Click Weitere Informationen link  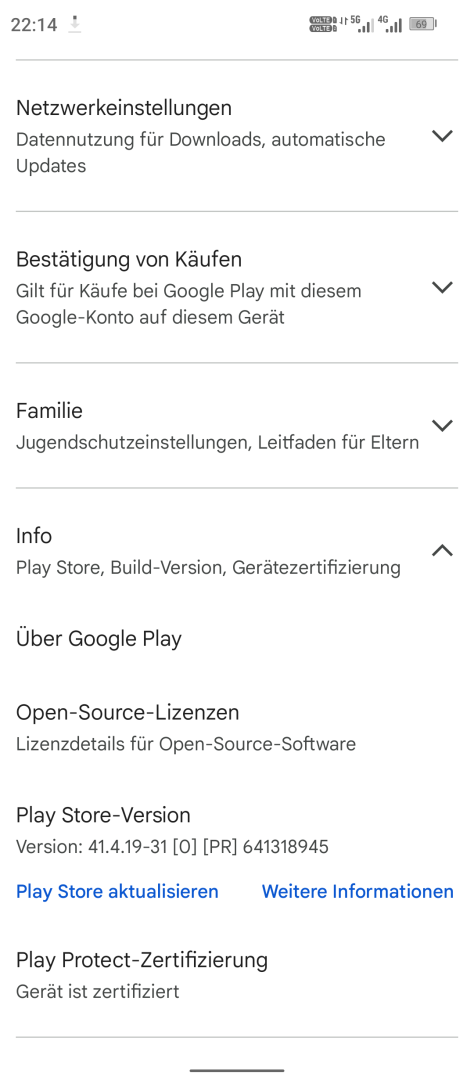(358, 891)
